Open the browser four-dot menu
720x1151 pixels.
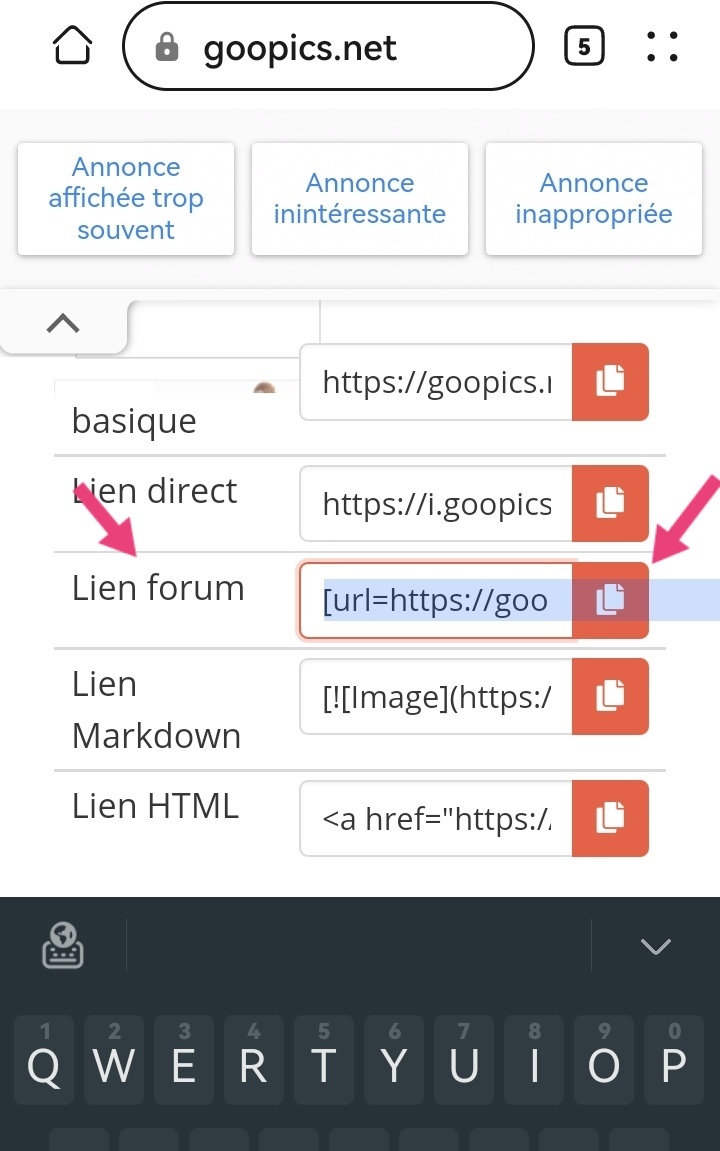(x=662, y=46)
